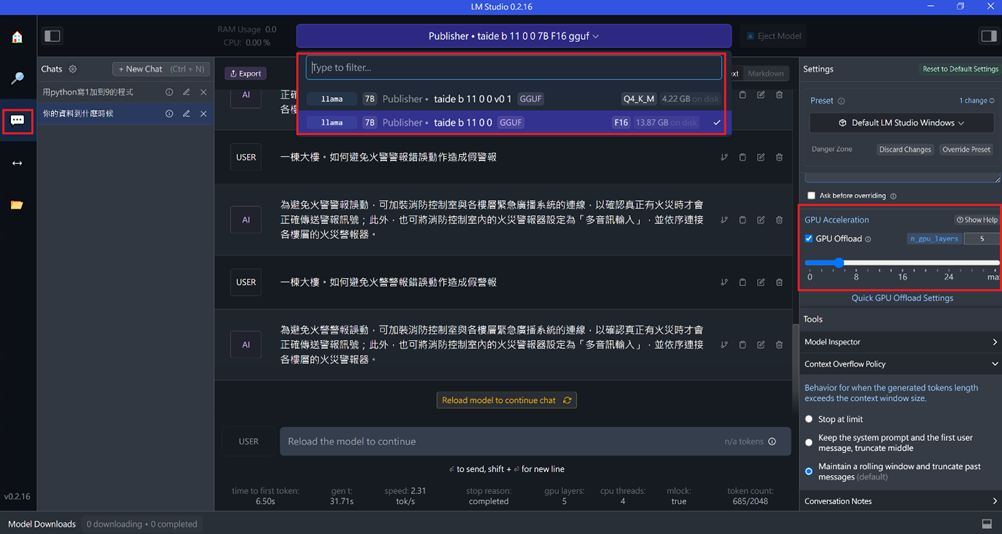This screenshot has height=534, width=1002.
Task: Select Maintain a rolling window radio option
Action: [809, 471]
